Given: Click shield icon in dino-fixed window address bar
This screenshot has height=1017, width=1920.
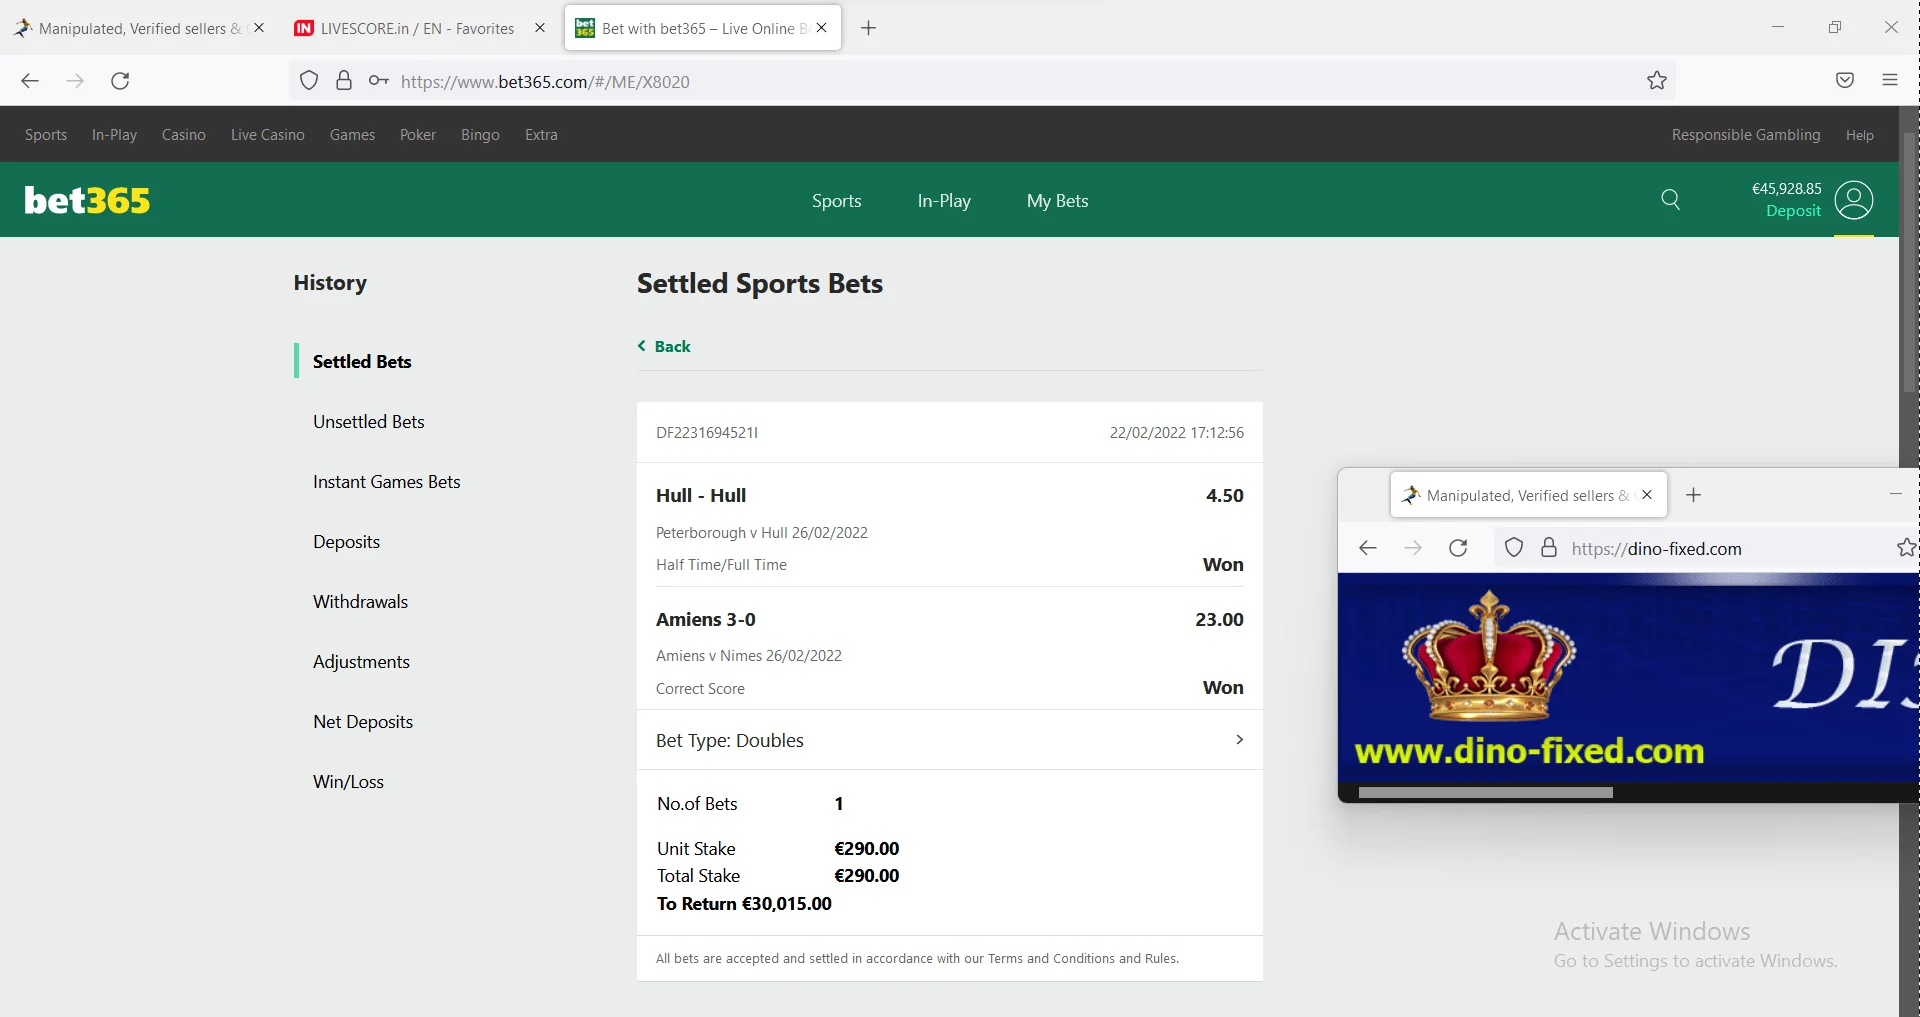Looking at the screenshot, I should point(1514,548).
